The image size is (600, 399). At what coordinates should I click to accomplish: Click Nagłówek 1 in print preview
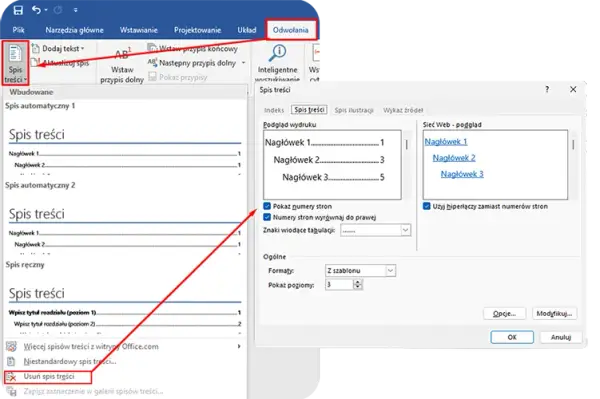pyautogui.click(x=324, y=143)
